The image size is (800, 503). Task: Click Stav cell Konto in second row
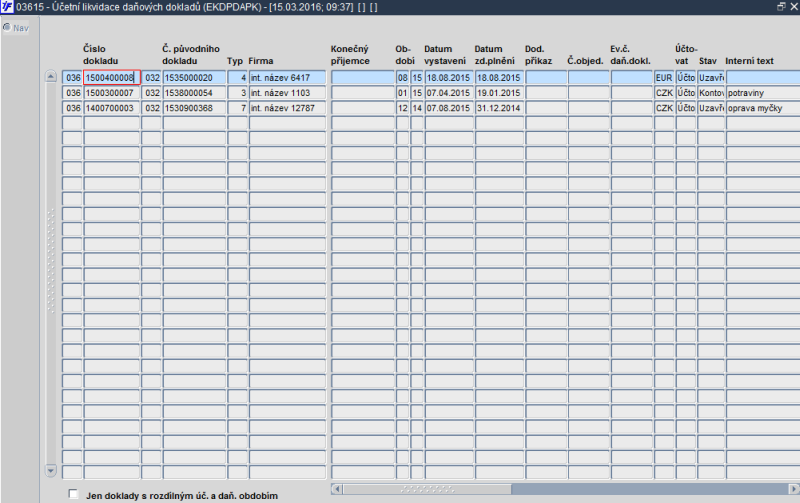(711, 93)
